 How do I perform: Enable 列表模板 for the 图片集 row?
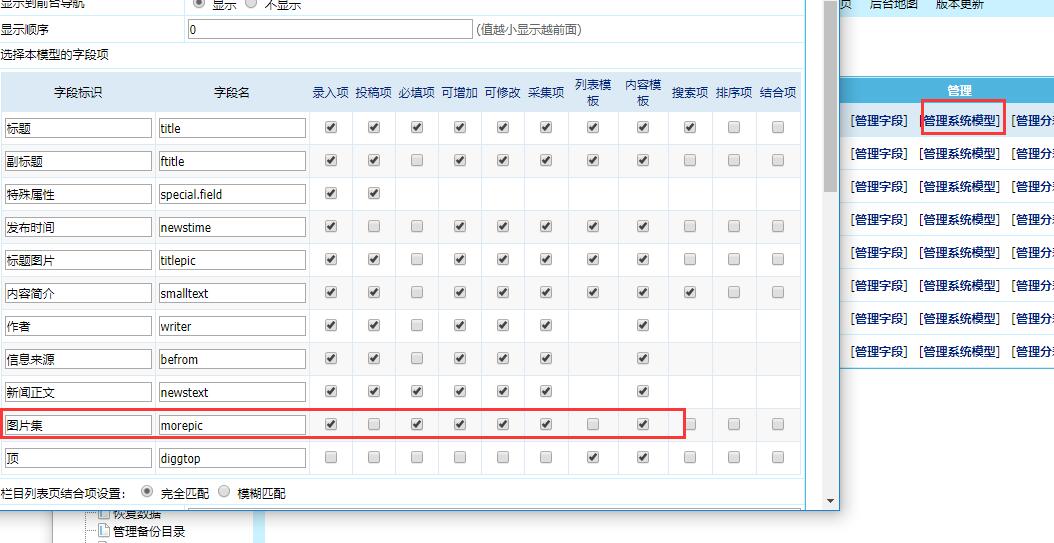point(593,425)
